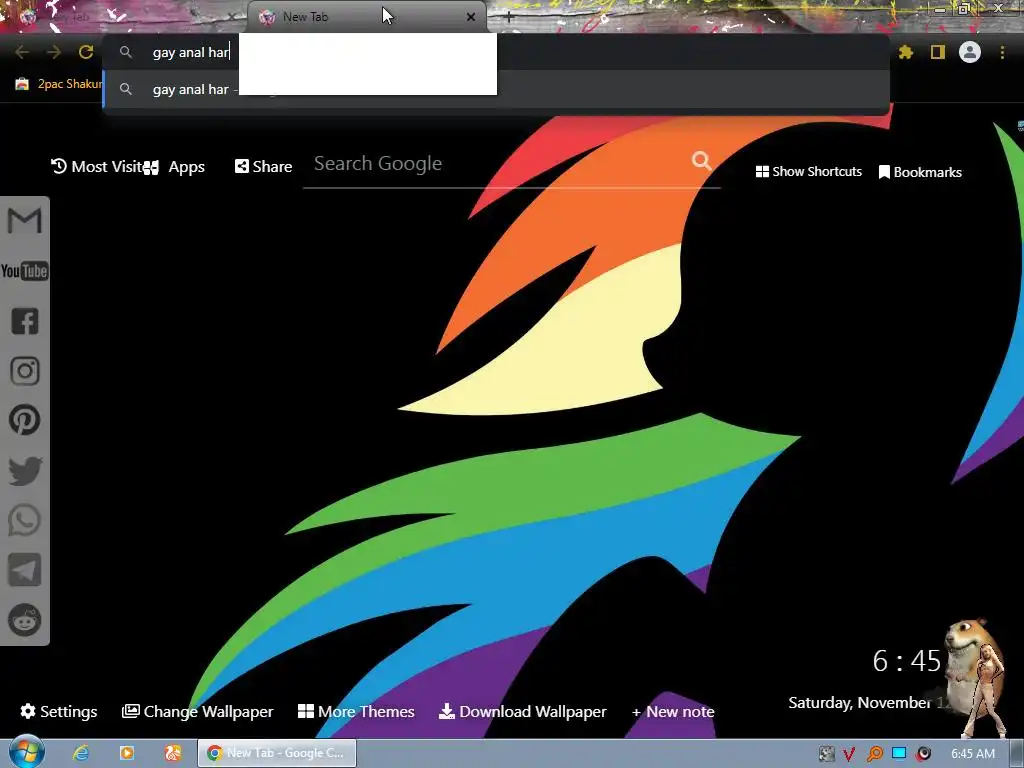Go back using the browser arrow

coord(22,52)
